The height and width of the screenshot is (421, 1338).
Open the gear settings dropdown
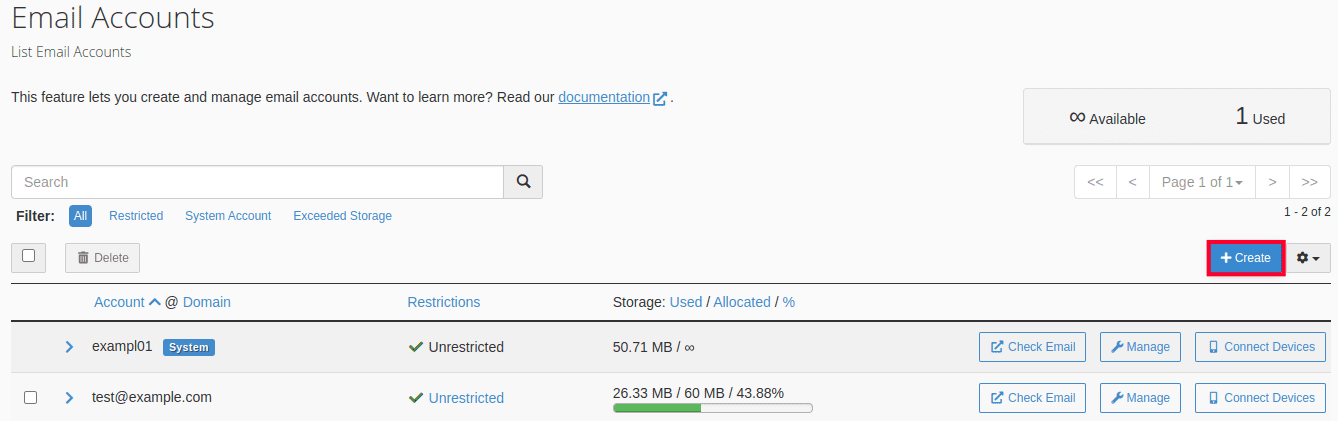[1307, 258]
